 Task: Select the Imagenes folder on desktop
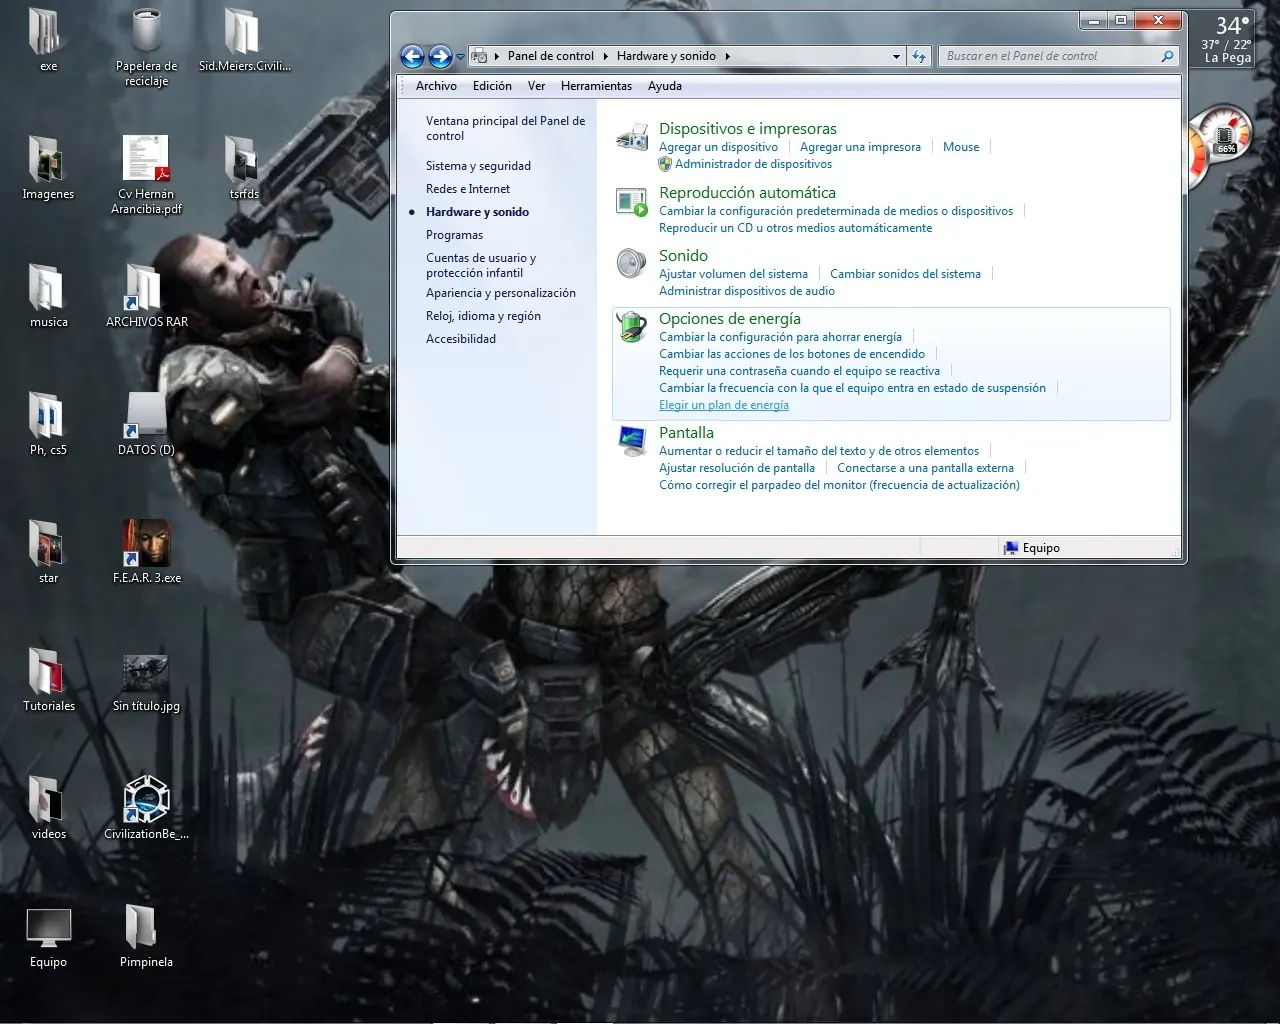[x=48, y=168]
